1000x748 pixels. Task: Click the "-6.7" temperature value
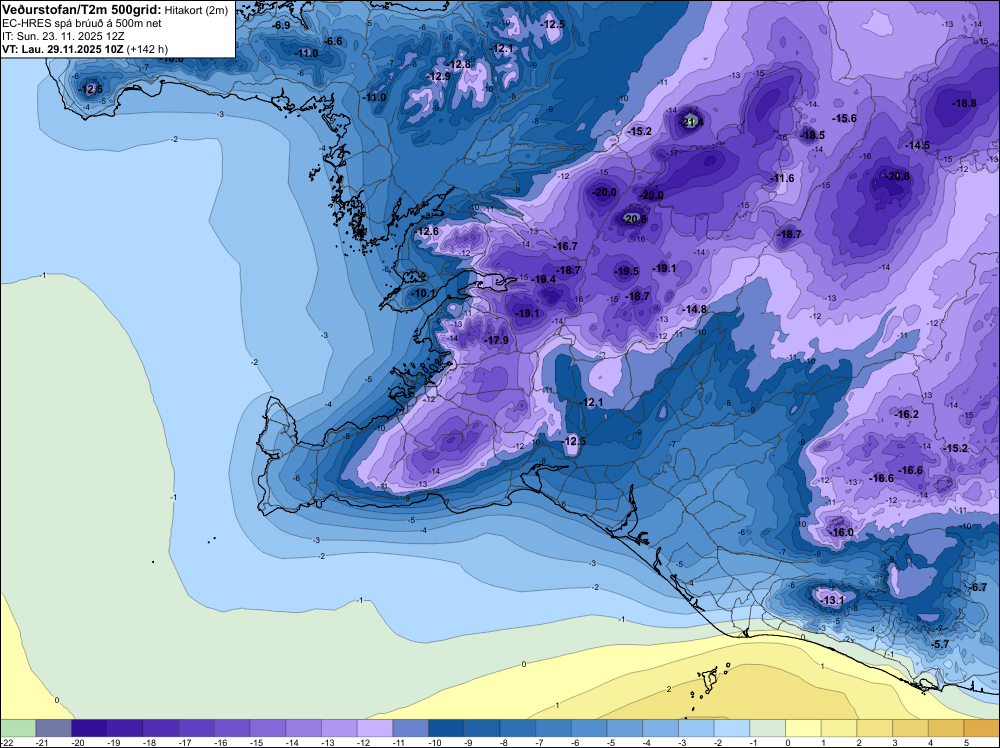[978, 587]
